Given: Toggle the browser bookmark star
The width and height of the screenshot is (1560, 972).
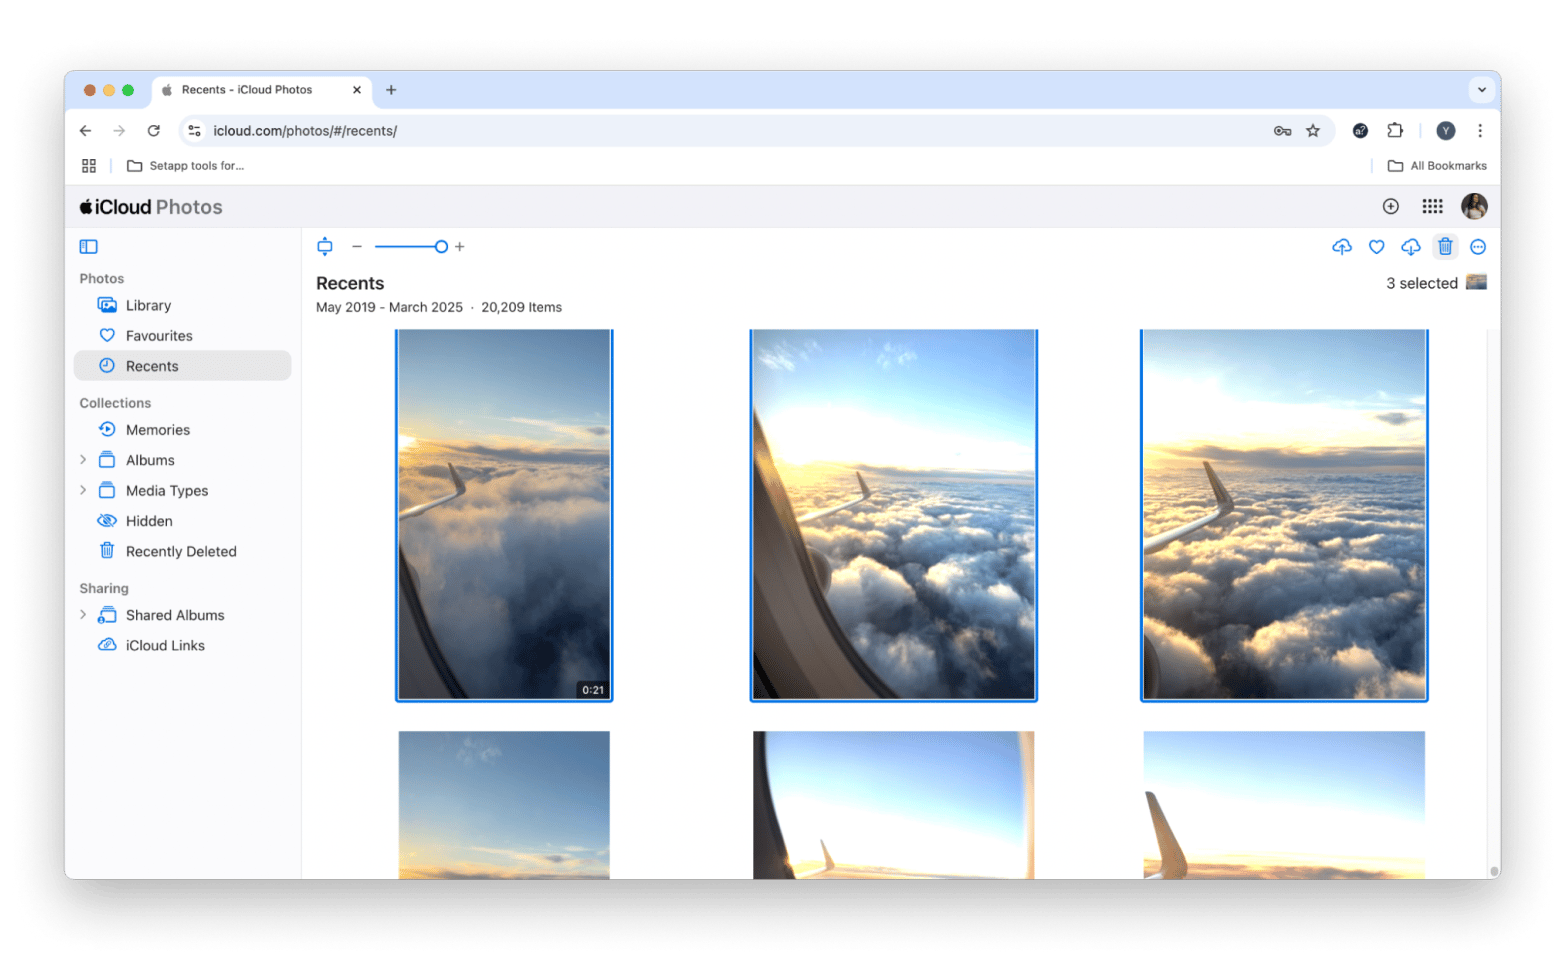Looking at the screenshot, I should [1313, 130].
